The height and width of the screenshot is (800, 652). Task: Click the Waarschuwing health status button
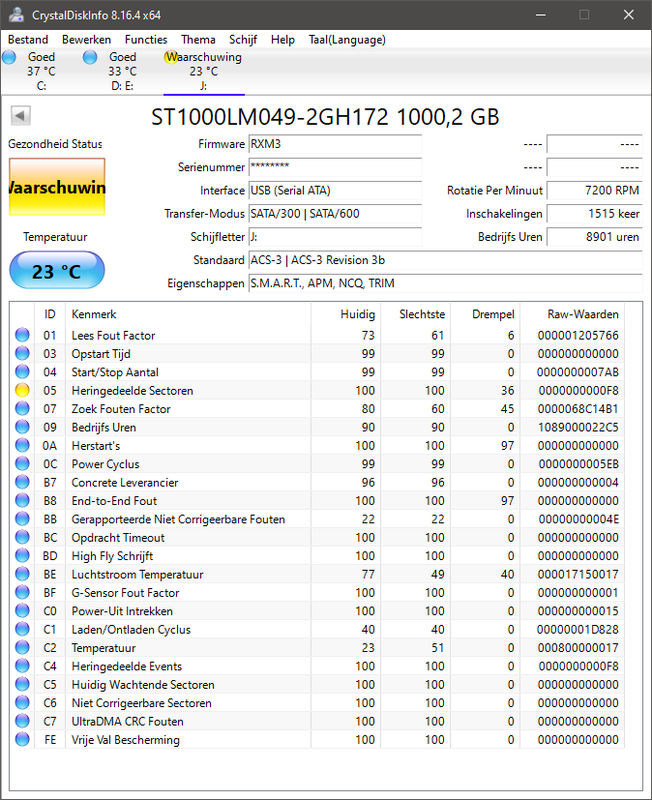56,187
